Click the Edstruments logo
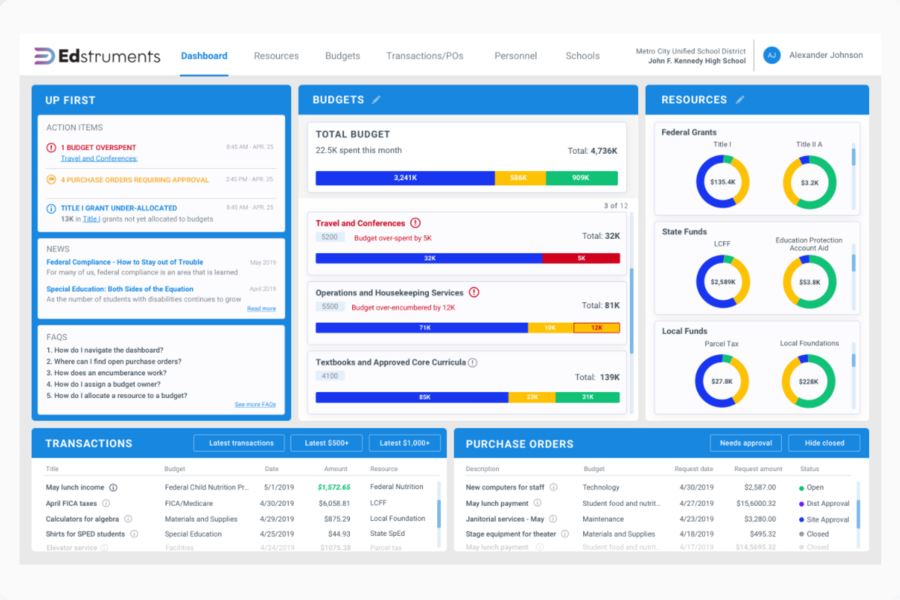 [97, 56]
